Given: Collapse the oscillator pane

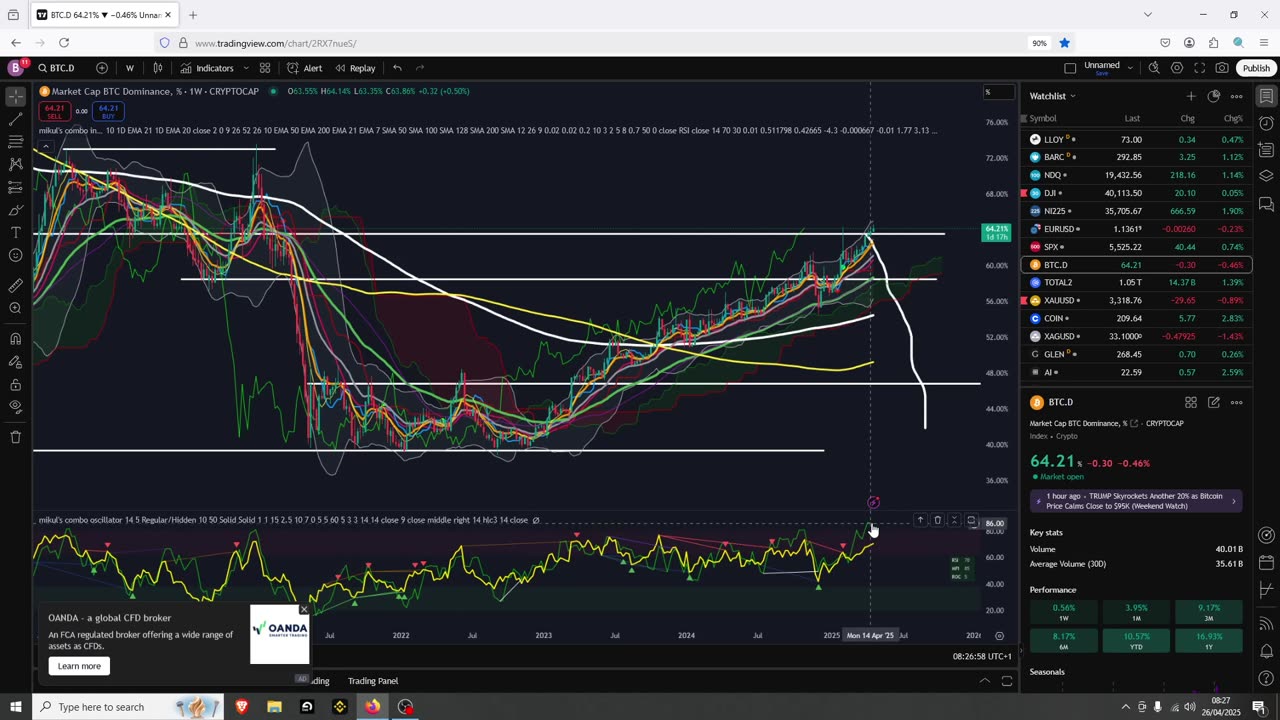Looking at the screenshot, I should [954, 520].
